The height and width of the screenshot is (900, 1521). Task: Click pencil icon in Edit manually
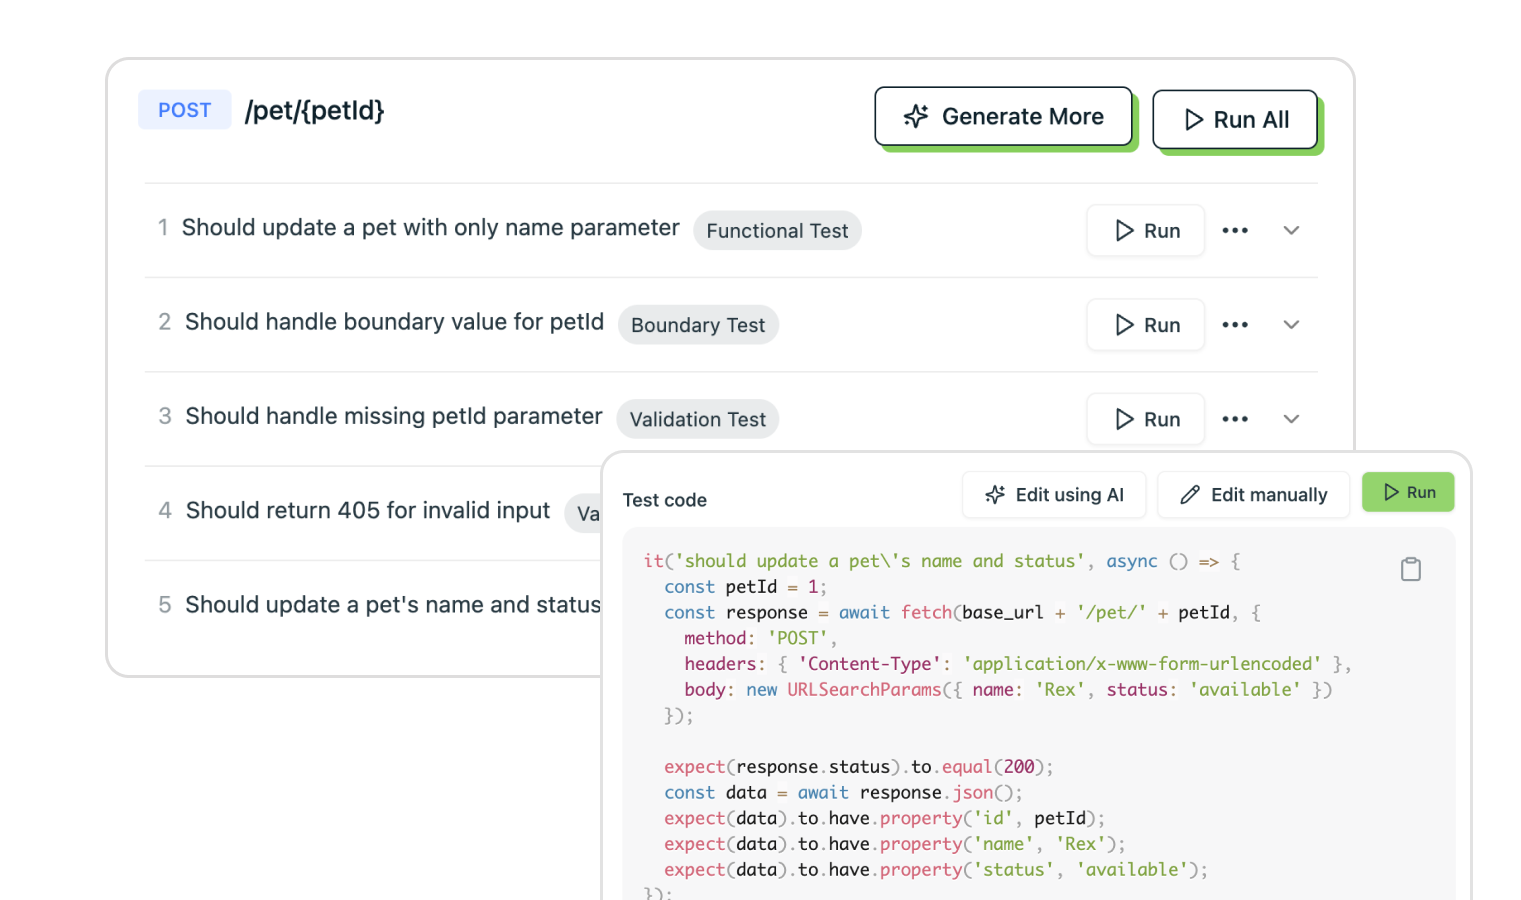[1190, 495]
